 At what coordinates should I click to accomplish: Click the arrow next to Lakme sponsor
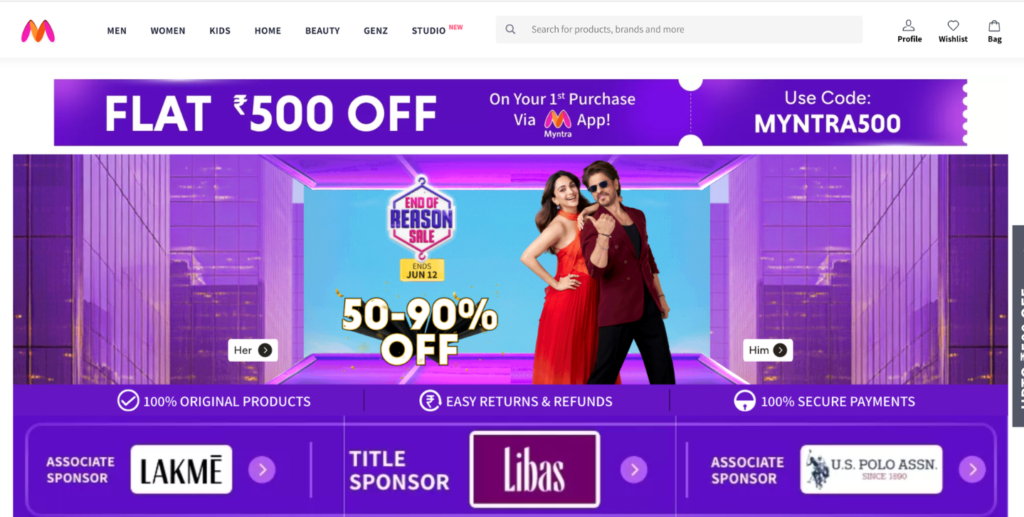[262, 469]
